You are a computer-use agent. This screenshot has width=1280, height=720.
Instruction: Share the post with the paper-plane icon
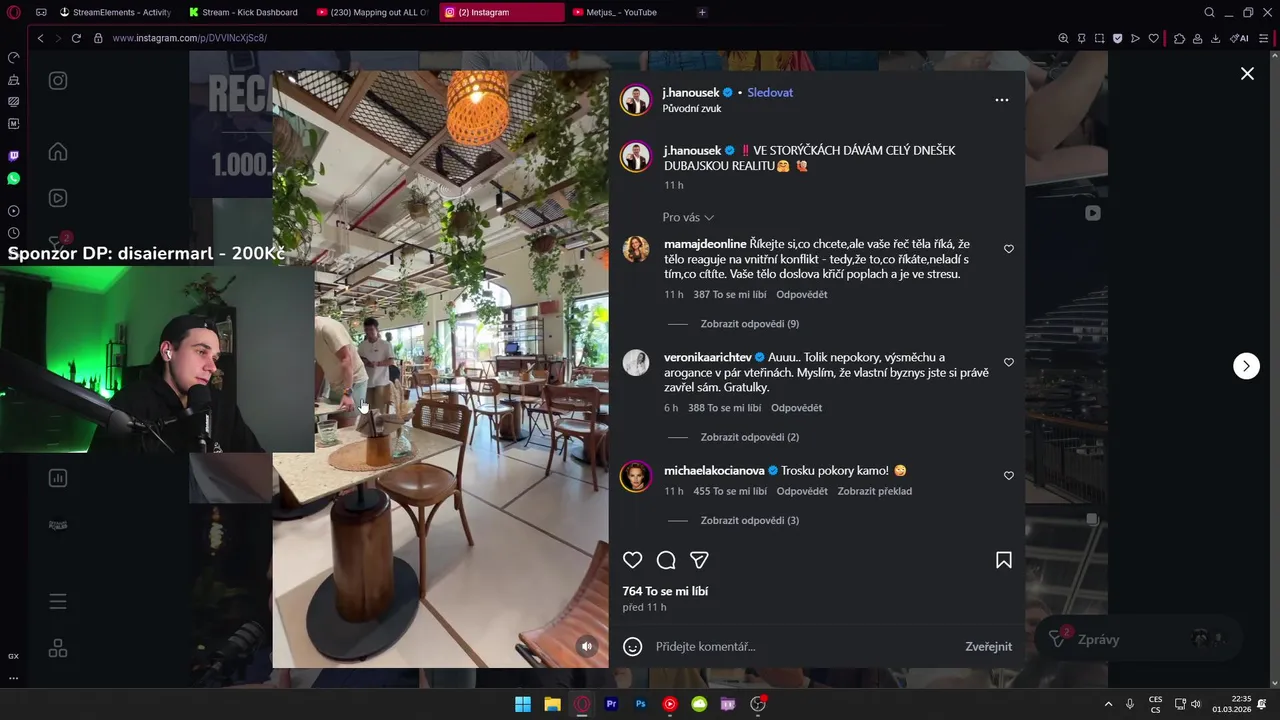click(700, 560)
